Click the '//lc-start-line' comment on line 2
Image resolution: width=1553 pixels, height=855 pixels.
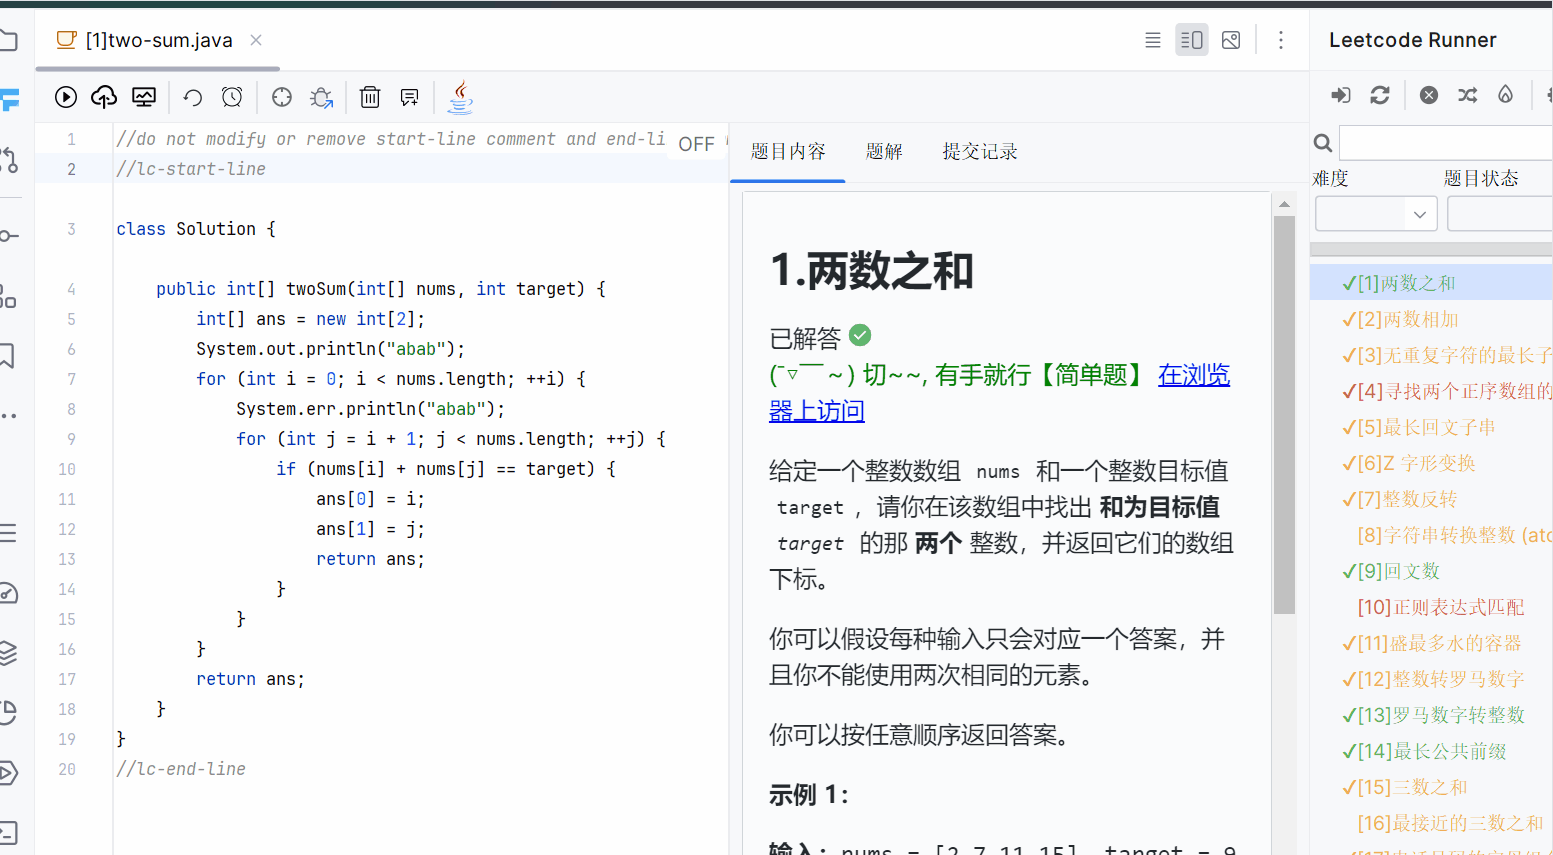pos(191,169)
